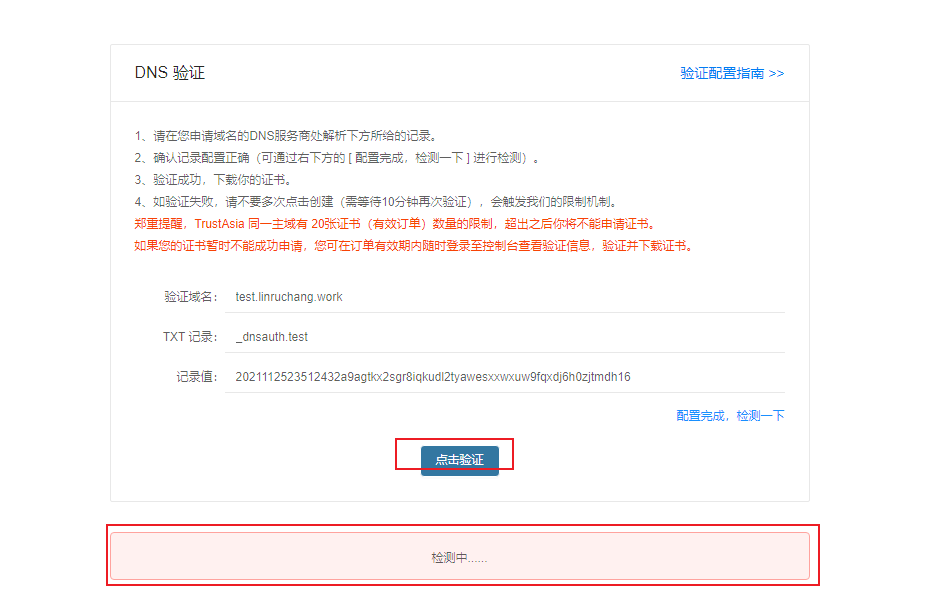Click the red 郑重提醒 TrustAsia warning line
This screenshot has height=613, width=943.
(x=395, y=224)
